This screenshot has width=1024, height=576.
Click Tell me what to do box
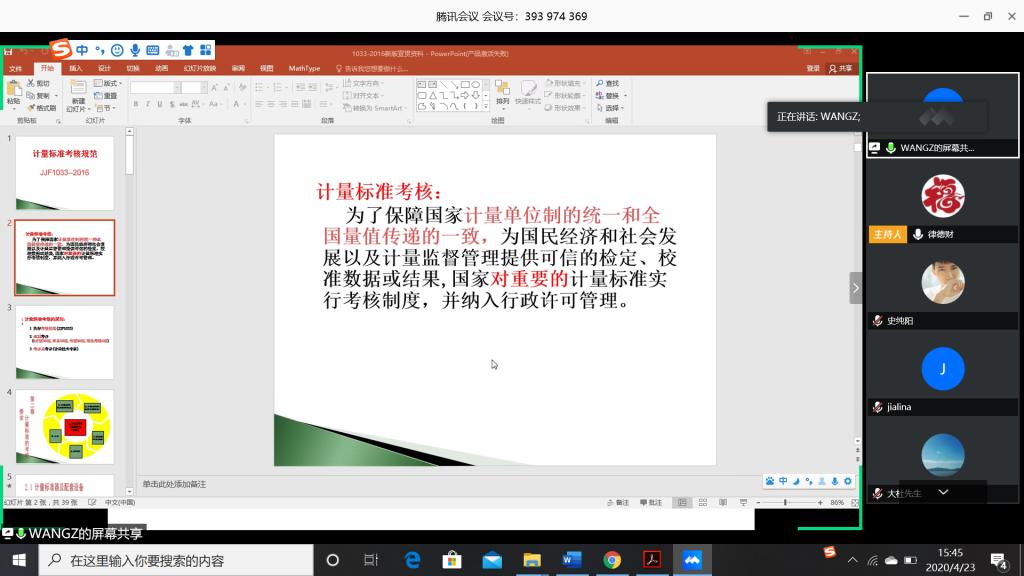point(372,69)
